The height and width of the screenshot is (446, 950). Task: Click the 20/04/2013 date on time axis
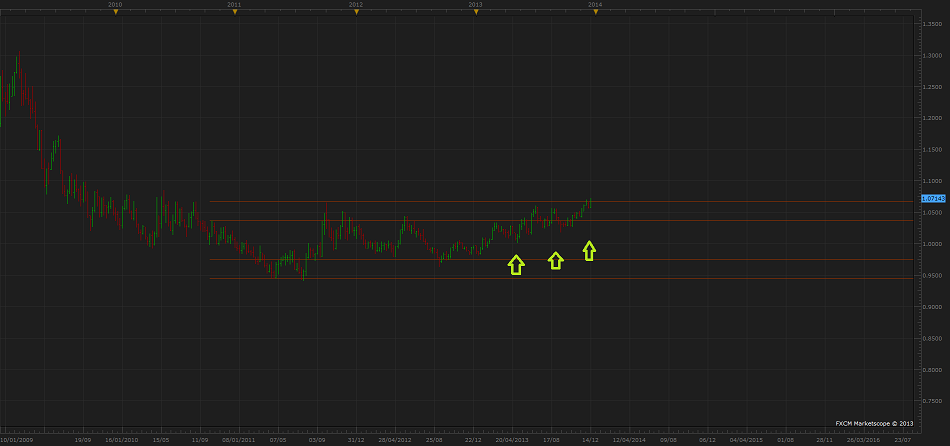[512, 439]
